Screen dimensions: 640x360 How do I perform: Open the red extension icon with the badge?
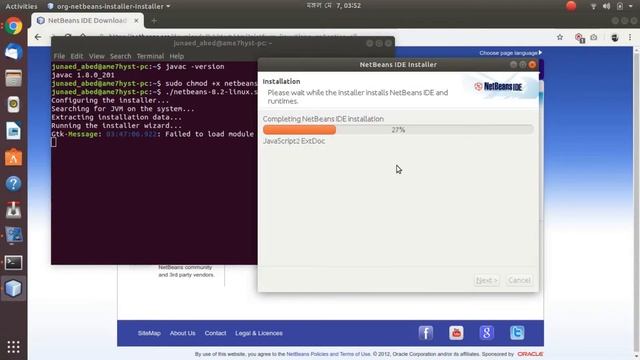[x=580, y=38]
